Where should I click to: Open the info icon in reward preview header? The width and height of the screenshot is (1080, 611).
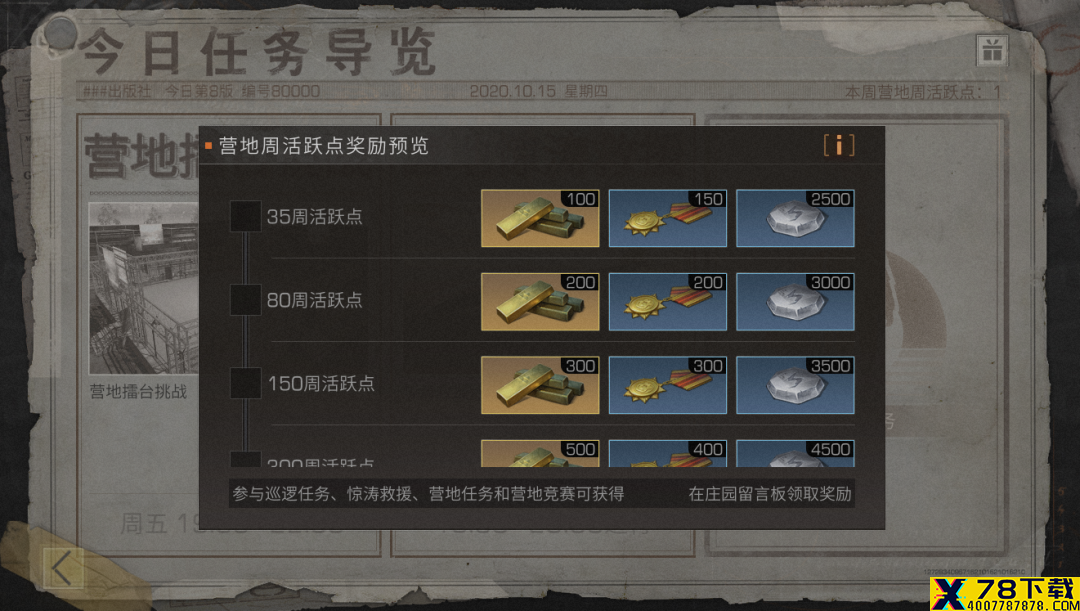[839, 145]
